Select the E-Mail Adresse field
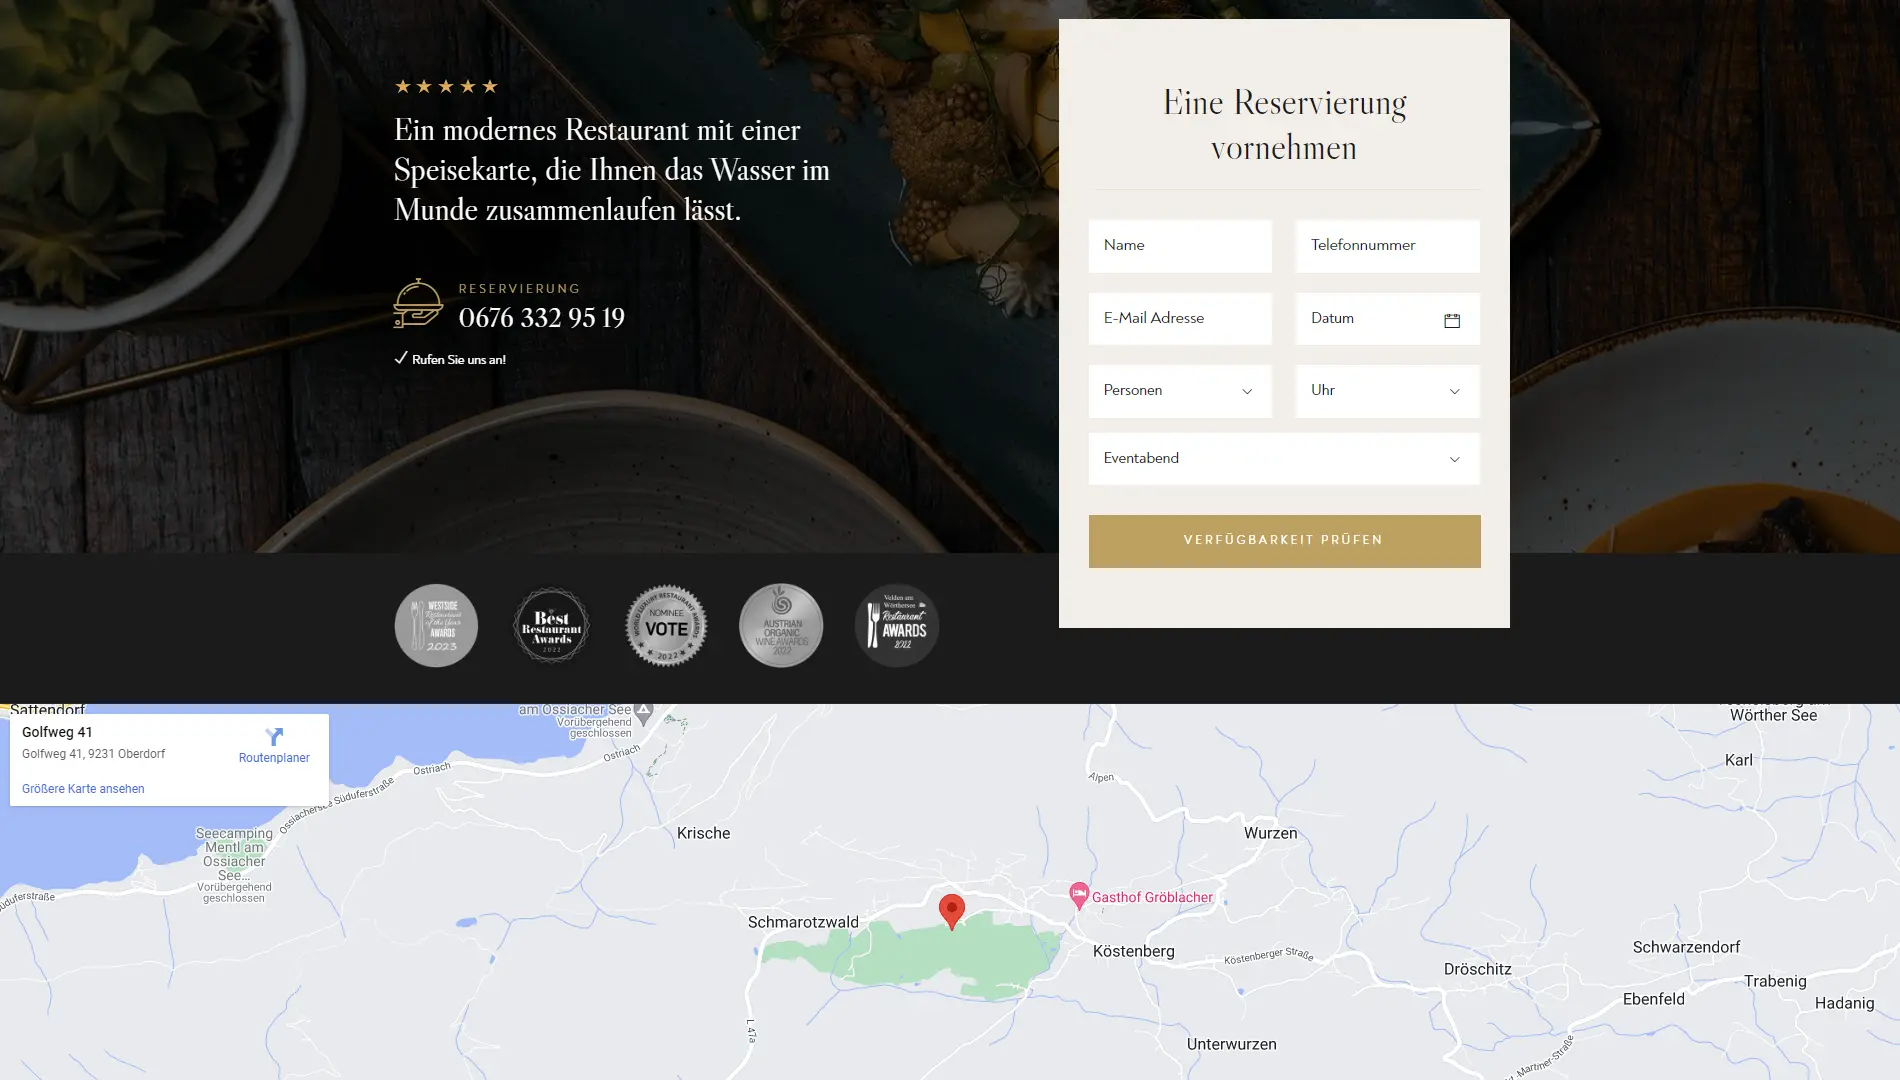The width and height of the screenshot is (1900, 1080). (x=1180, y=319)
